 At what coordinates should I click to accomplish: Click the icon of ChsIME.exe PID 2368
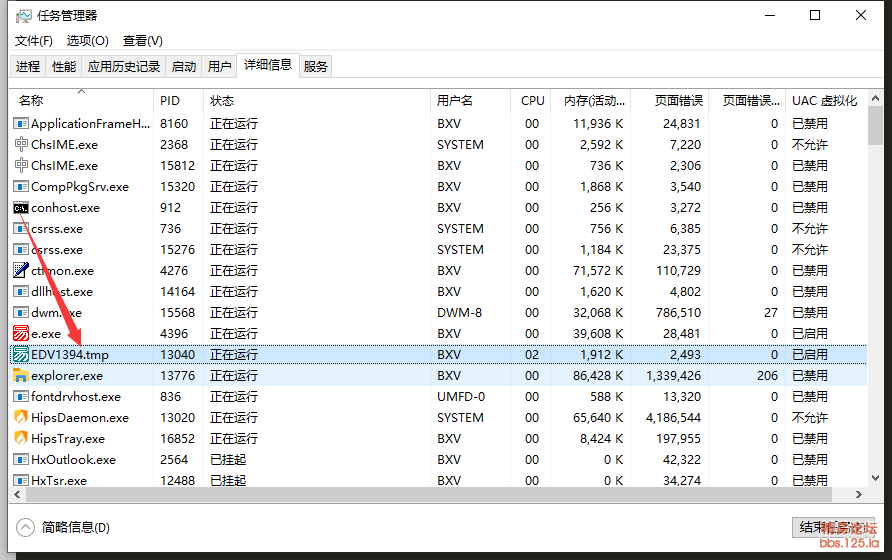21,145
